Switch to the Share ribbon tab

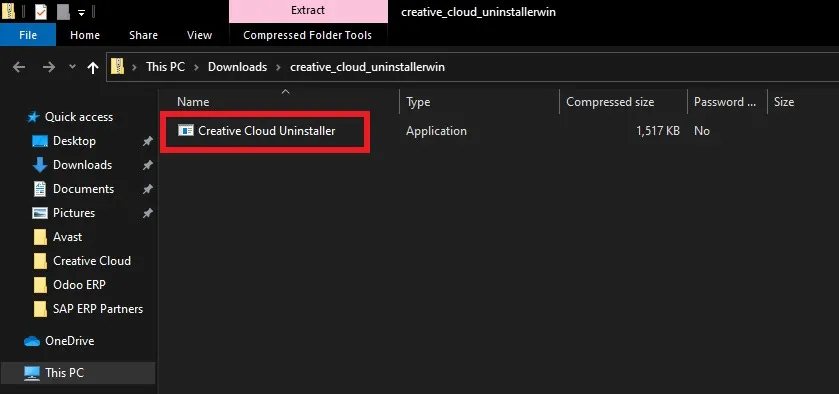pos(143,35)
